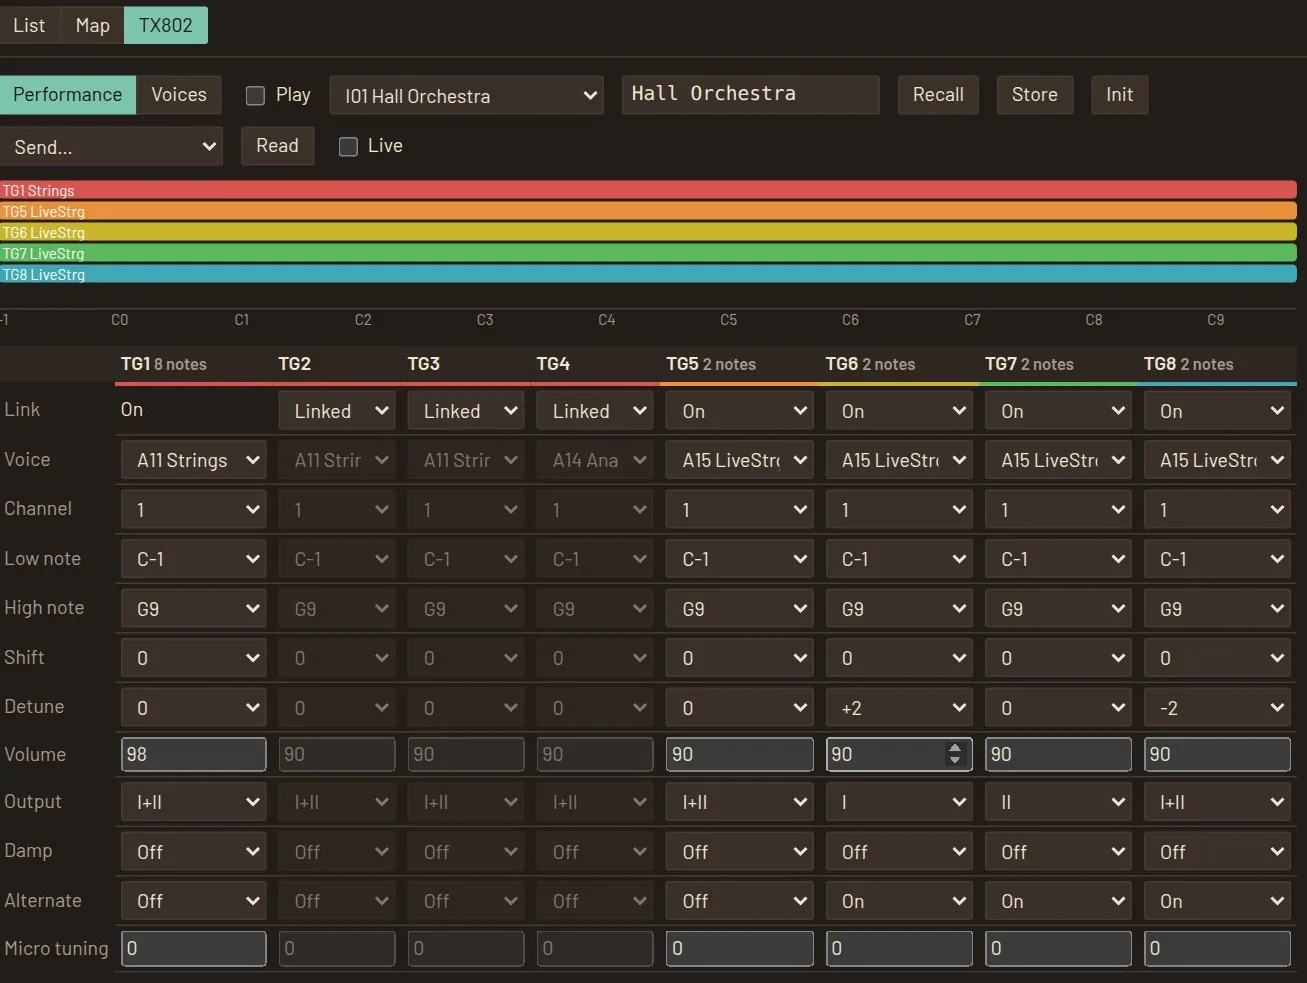Open the TG5 Link dropdown set to On
The width and height of the screenshot is (1307, 983).
[739, 411]
